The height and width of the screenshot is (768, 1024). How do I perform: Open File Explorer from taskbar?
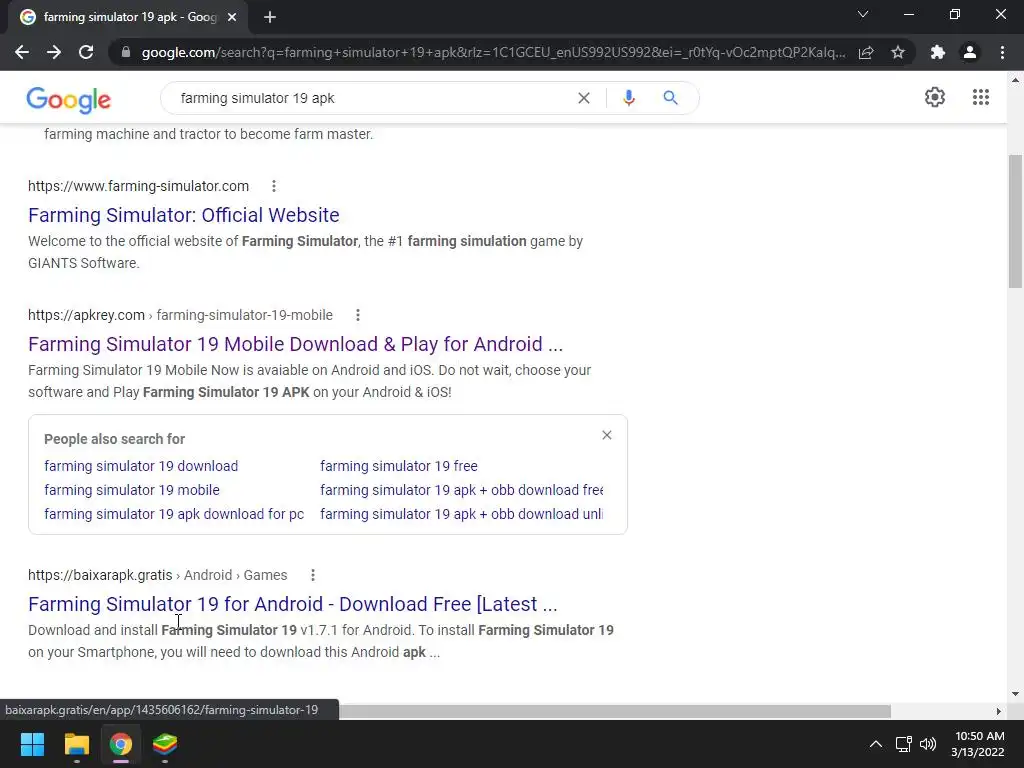click(76, 744)
